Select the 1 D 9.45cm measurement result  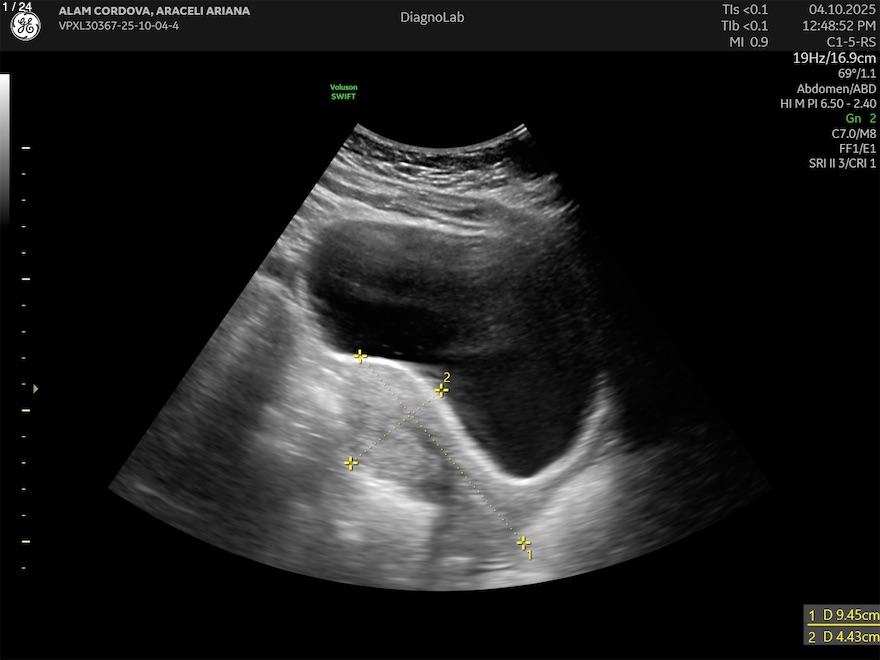pos(843,615)
